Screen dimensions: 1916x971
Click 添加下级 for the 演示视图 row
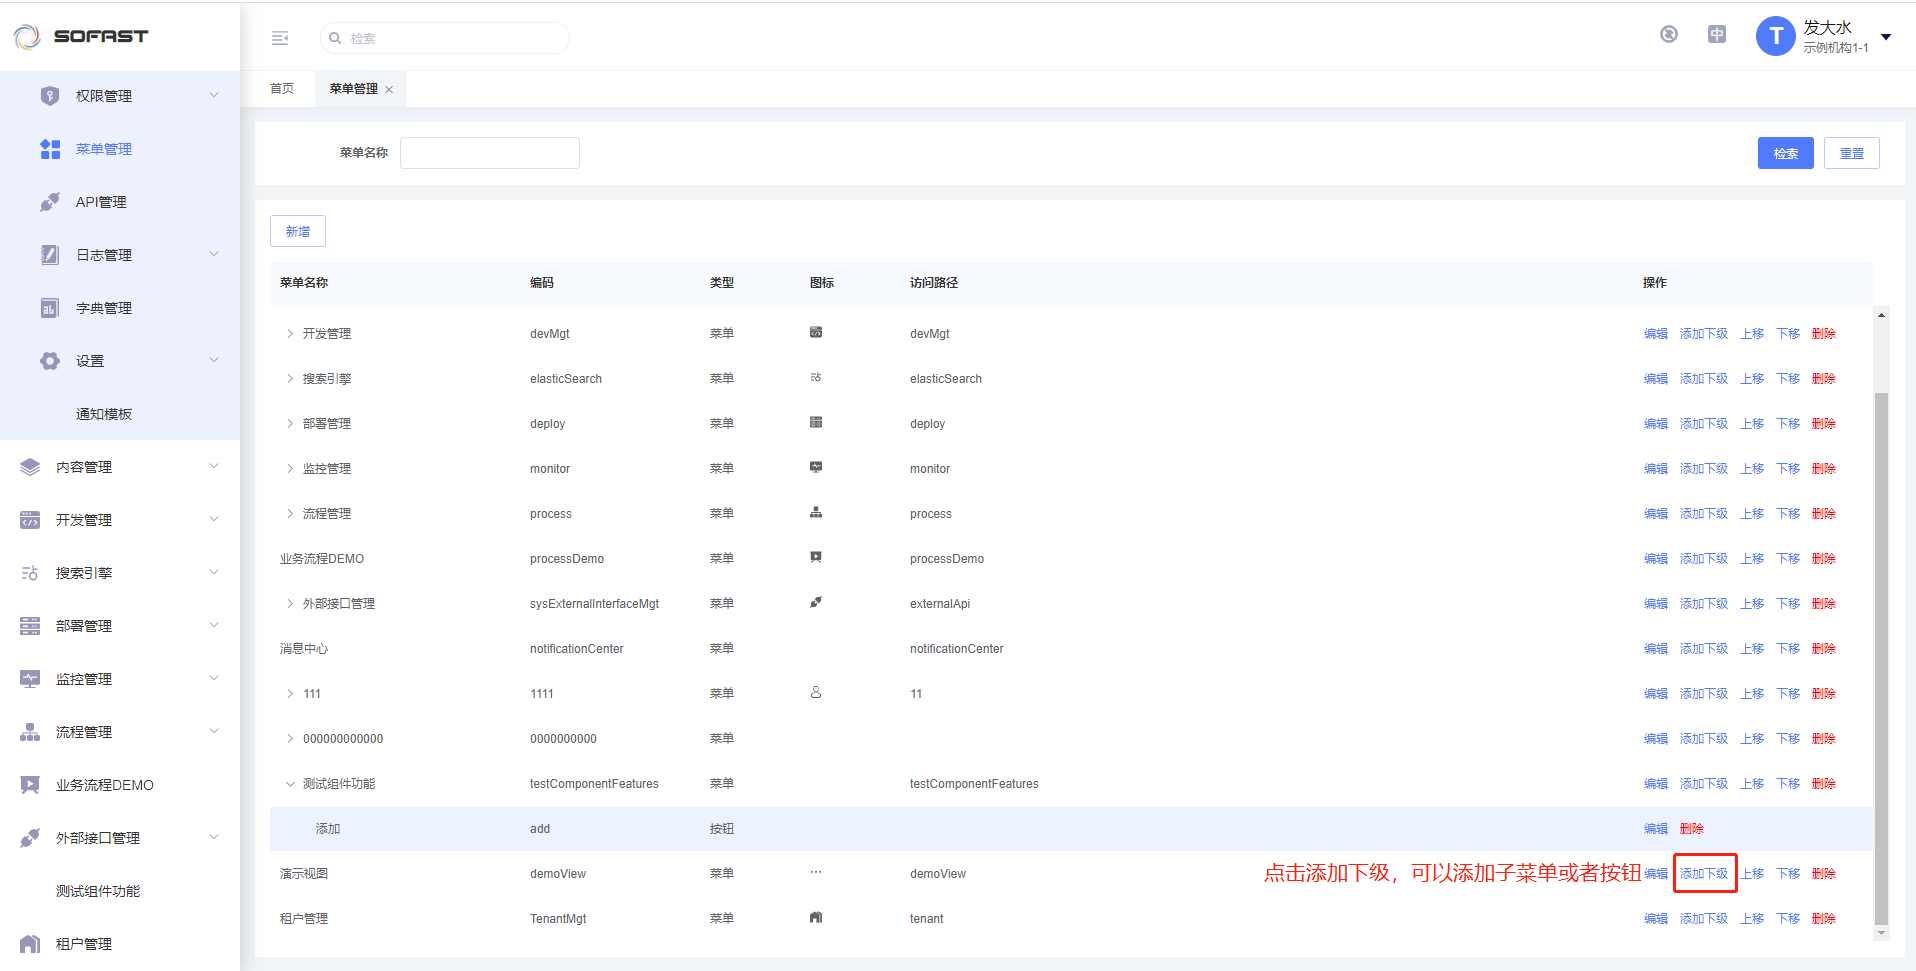[x=1704, y=874]
